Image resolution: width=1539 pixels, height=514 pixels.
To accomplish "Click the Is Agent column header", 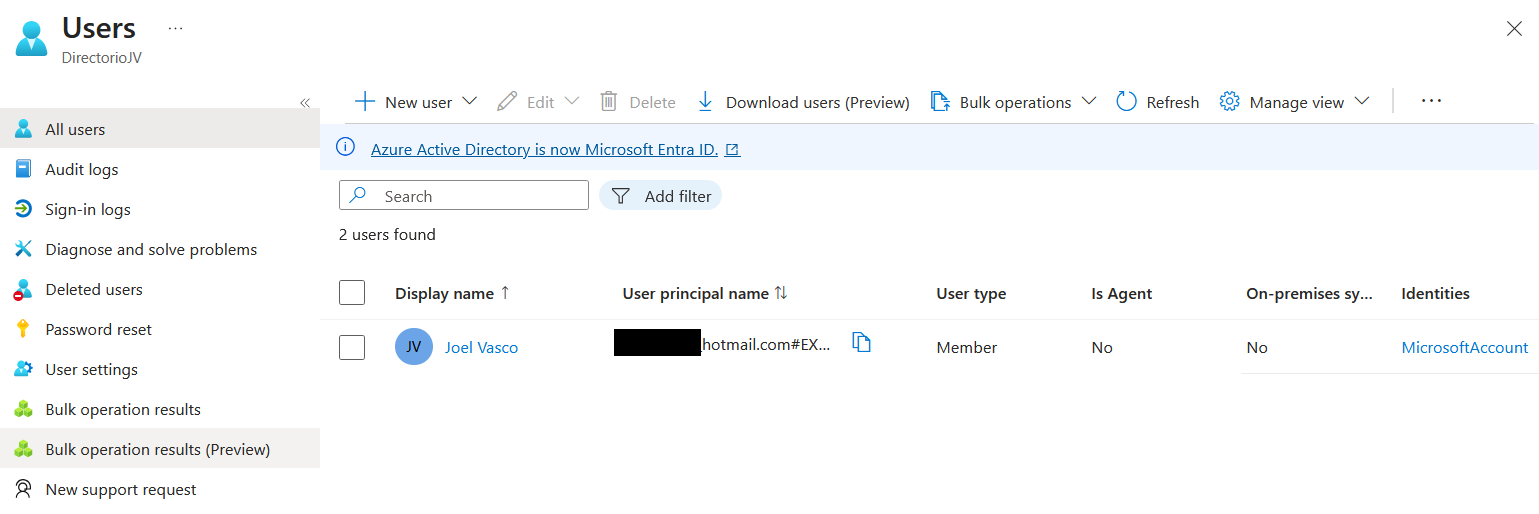I will pos(1122,293).
